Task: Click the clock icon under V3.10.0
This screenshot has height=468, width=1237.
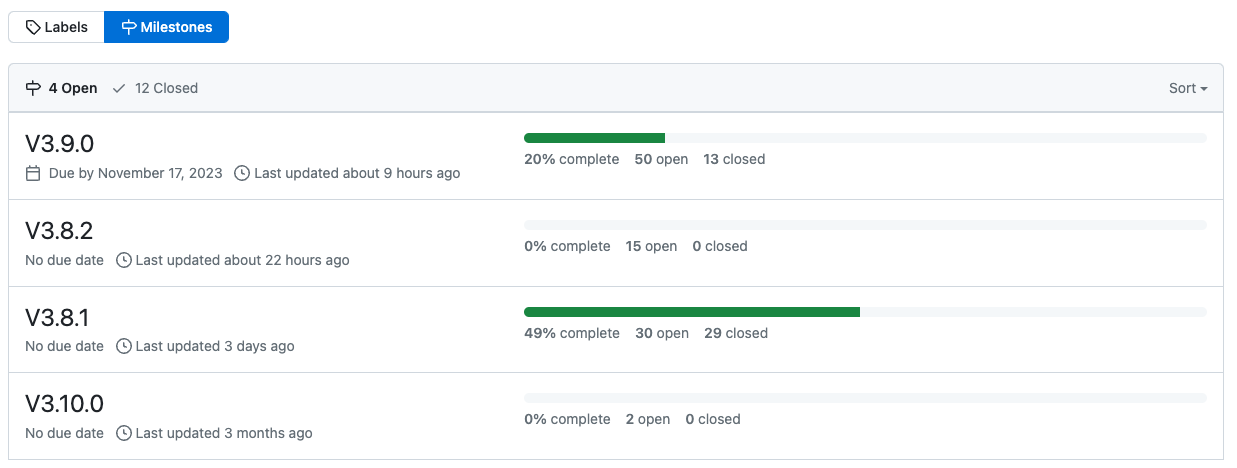Action: 124,433
